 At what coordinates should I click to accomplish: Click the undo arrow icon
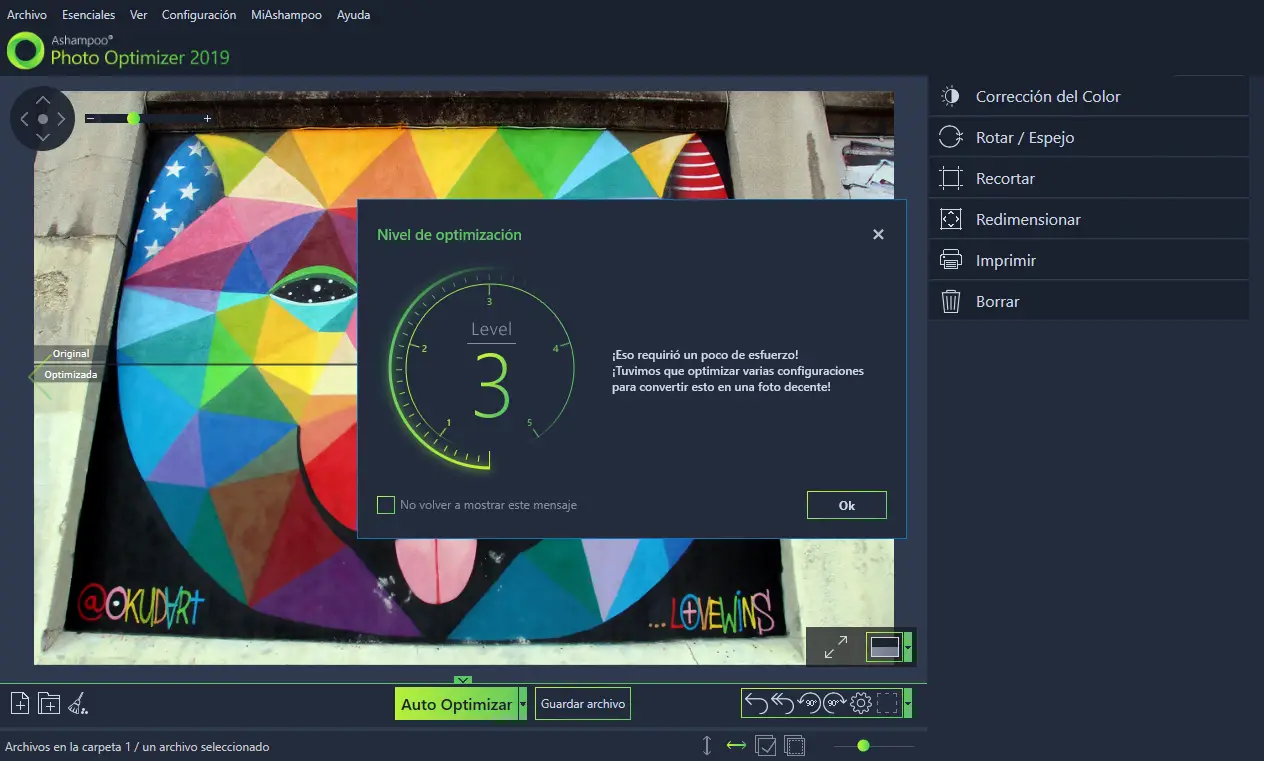tap(757, 704)
